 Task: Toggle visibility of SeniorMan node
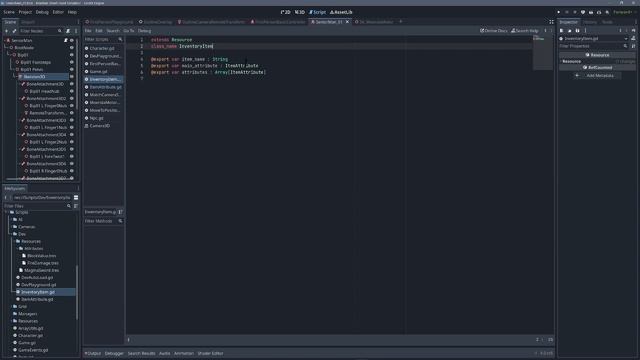(72, 40)
